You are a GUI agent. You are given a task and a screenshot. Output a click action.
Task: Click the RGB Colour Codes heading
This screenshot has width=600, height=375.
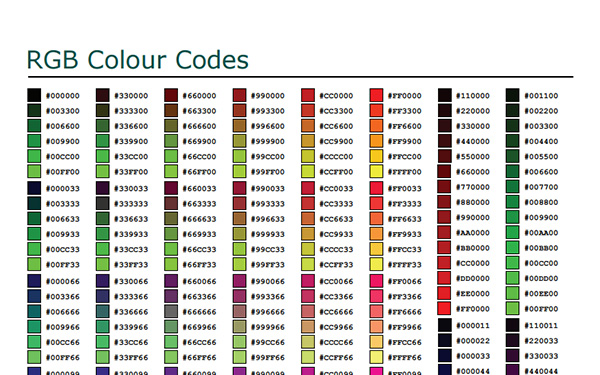coord(138,60)
